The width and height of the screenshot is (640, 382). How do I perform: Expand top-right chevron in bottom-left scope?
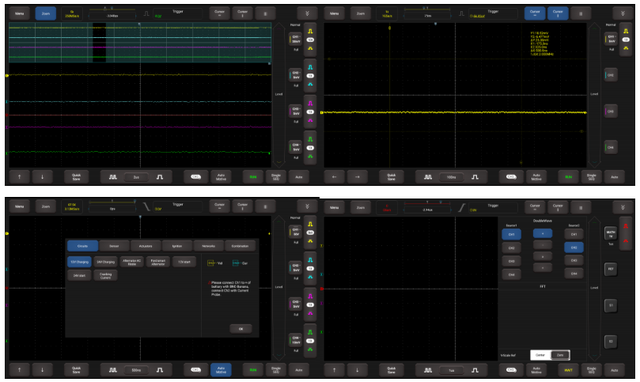point(307,207)
